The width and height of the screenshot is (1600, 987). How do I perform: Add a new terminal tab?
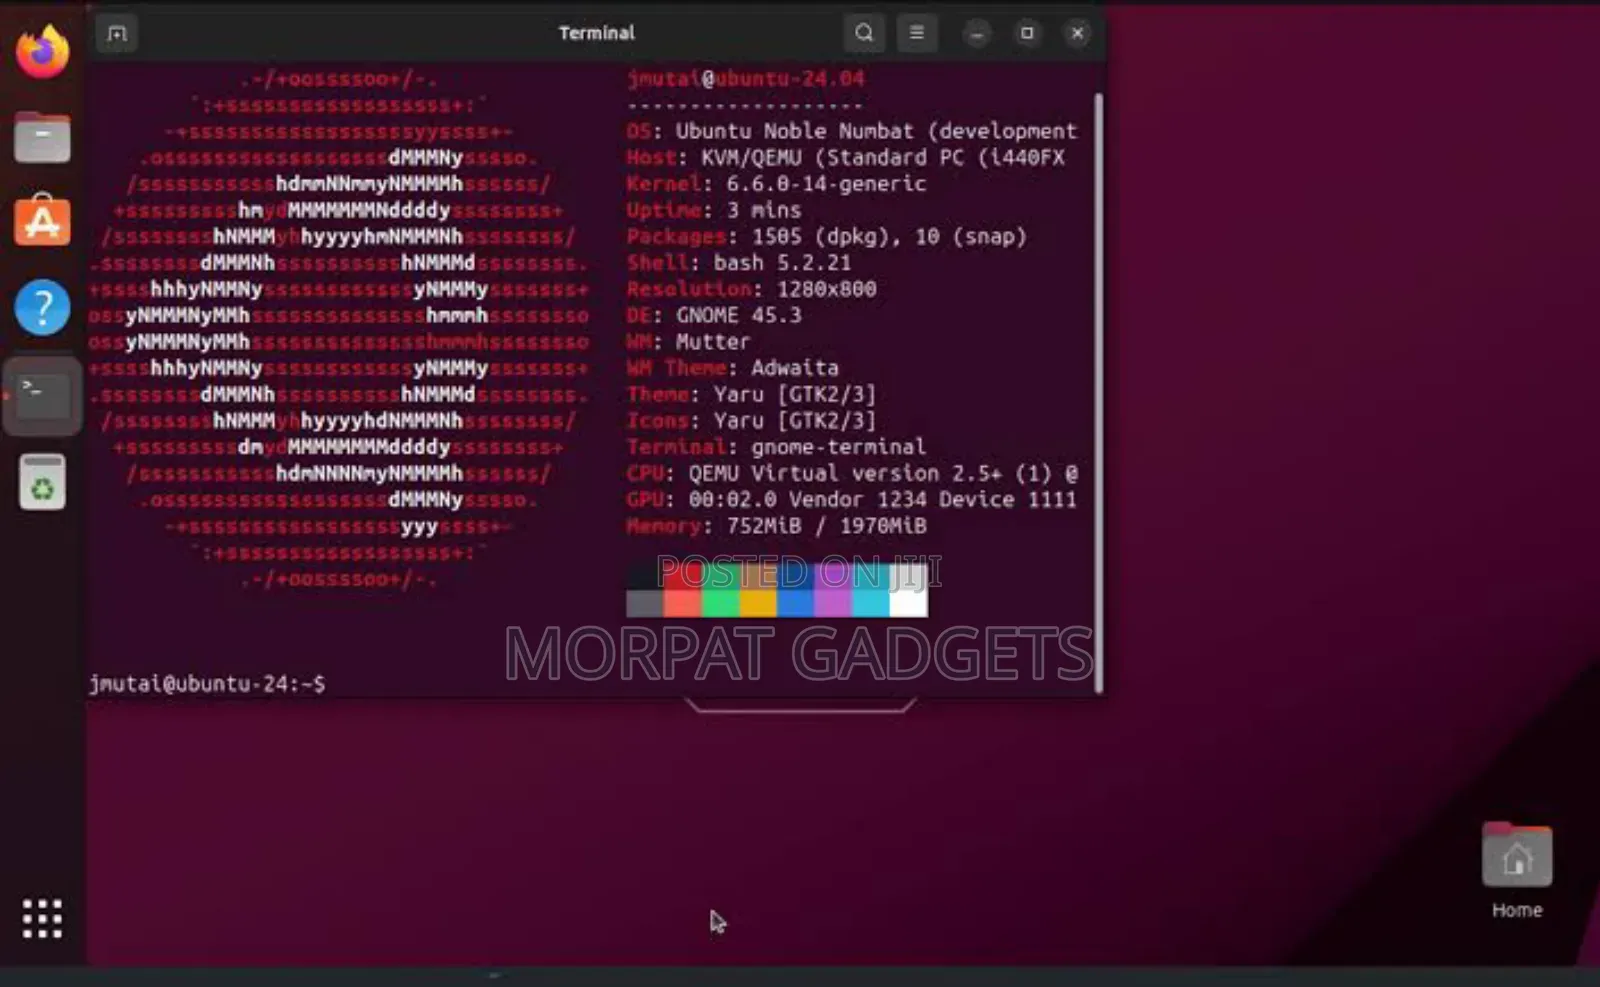(x=117, y=33)
